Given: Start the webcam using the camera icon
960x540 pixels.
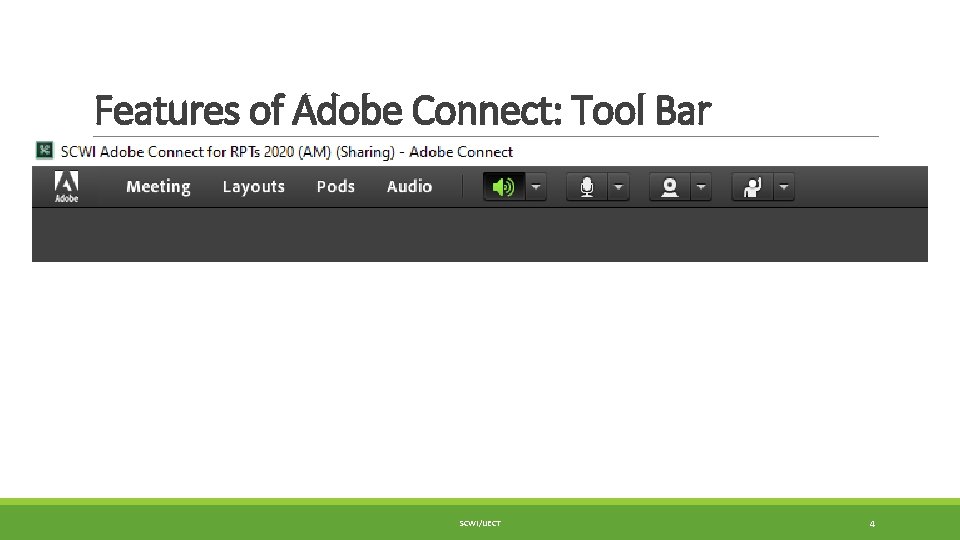Looking at the screenshot, I should tap(670, 187).
